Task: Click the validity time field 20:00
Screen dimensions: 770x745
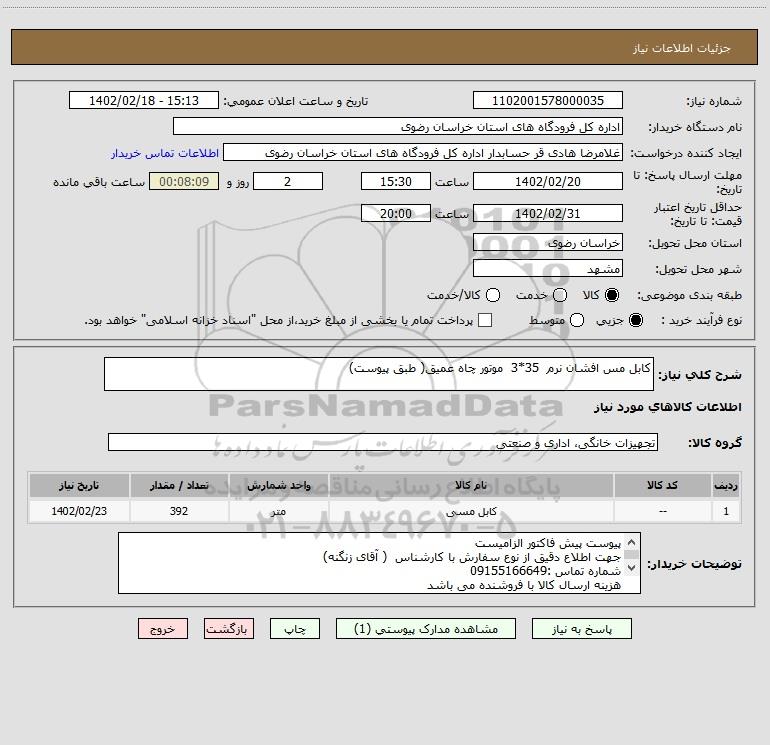Action: pos(396,213)
